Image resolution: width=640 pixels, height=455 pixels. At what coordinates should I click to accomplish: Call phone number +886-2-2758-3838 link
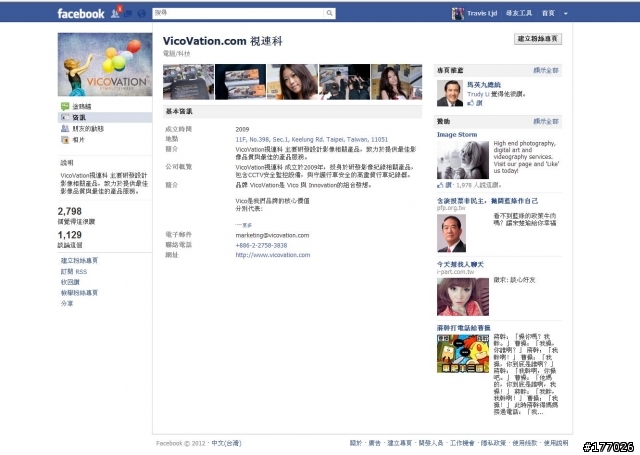click(261, 245)
